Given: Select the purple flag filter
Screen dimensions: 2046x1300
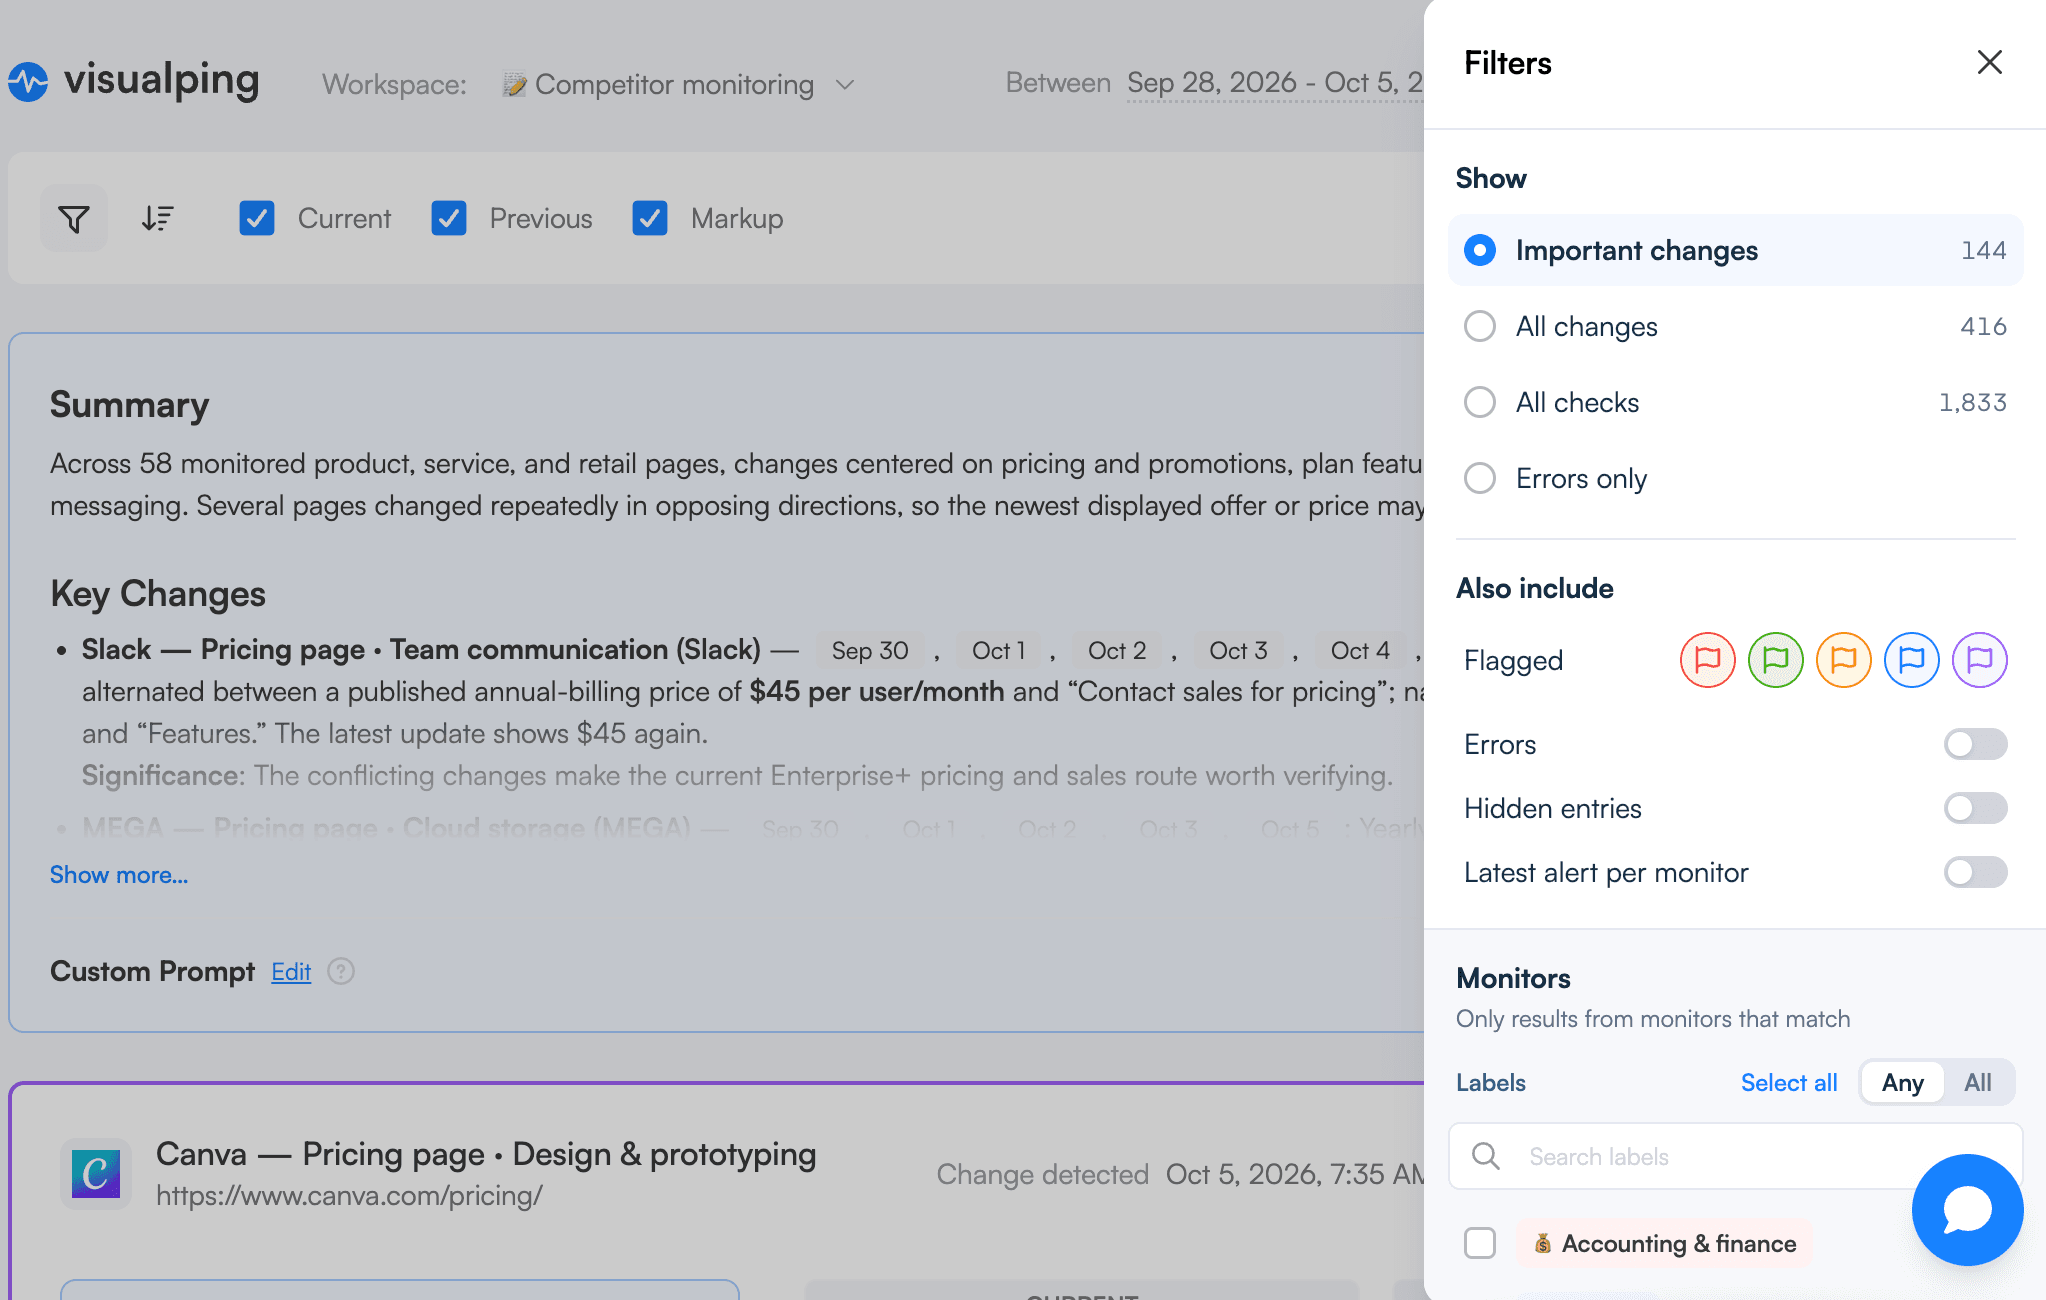Looking at the screenshot, I should [x=1979, y=660].
